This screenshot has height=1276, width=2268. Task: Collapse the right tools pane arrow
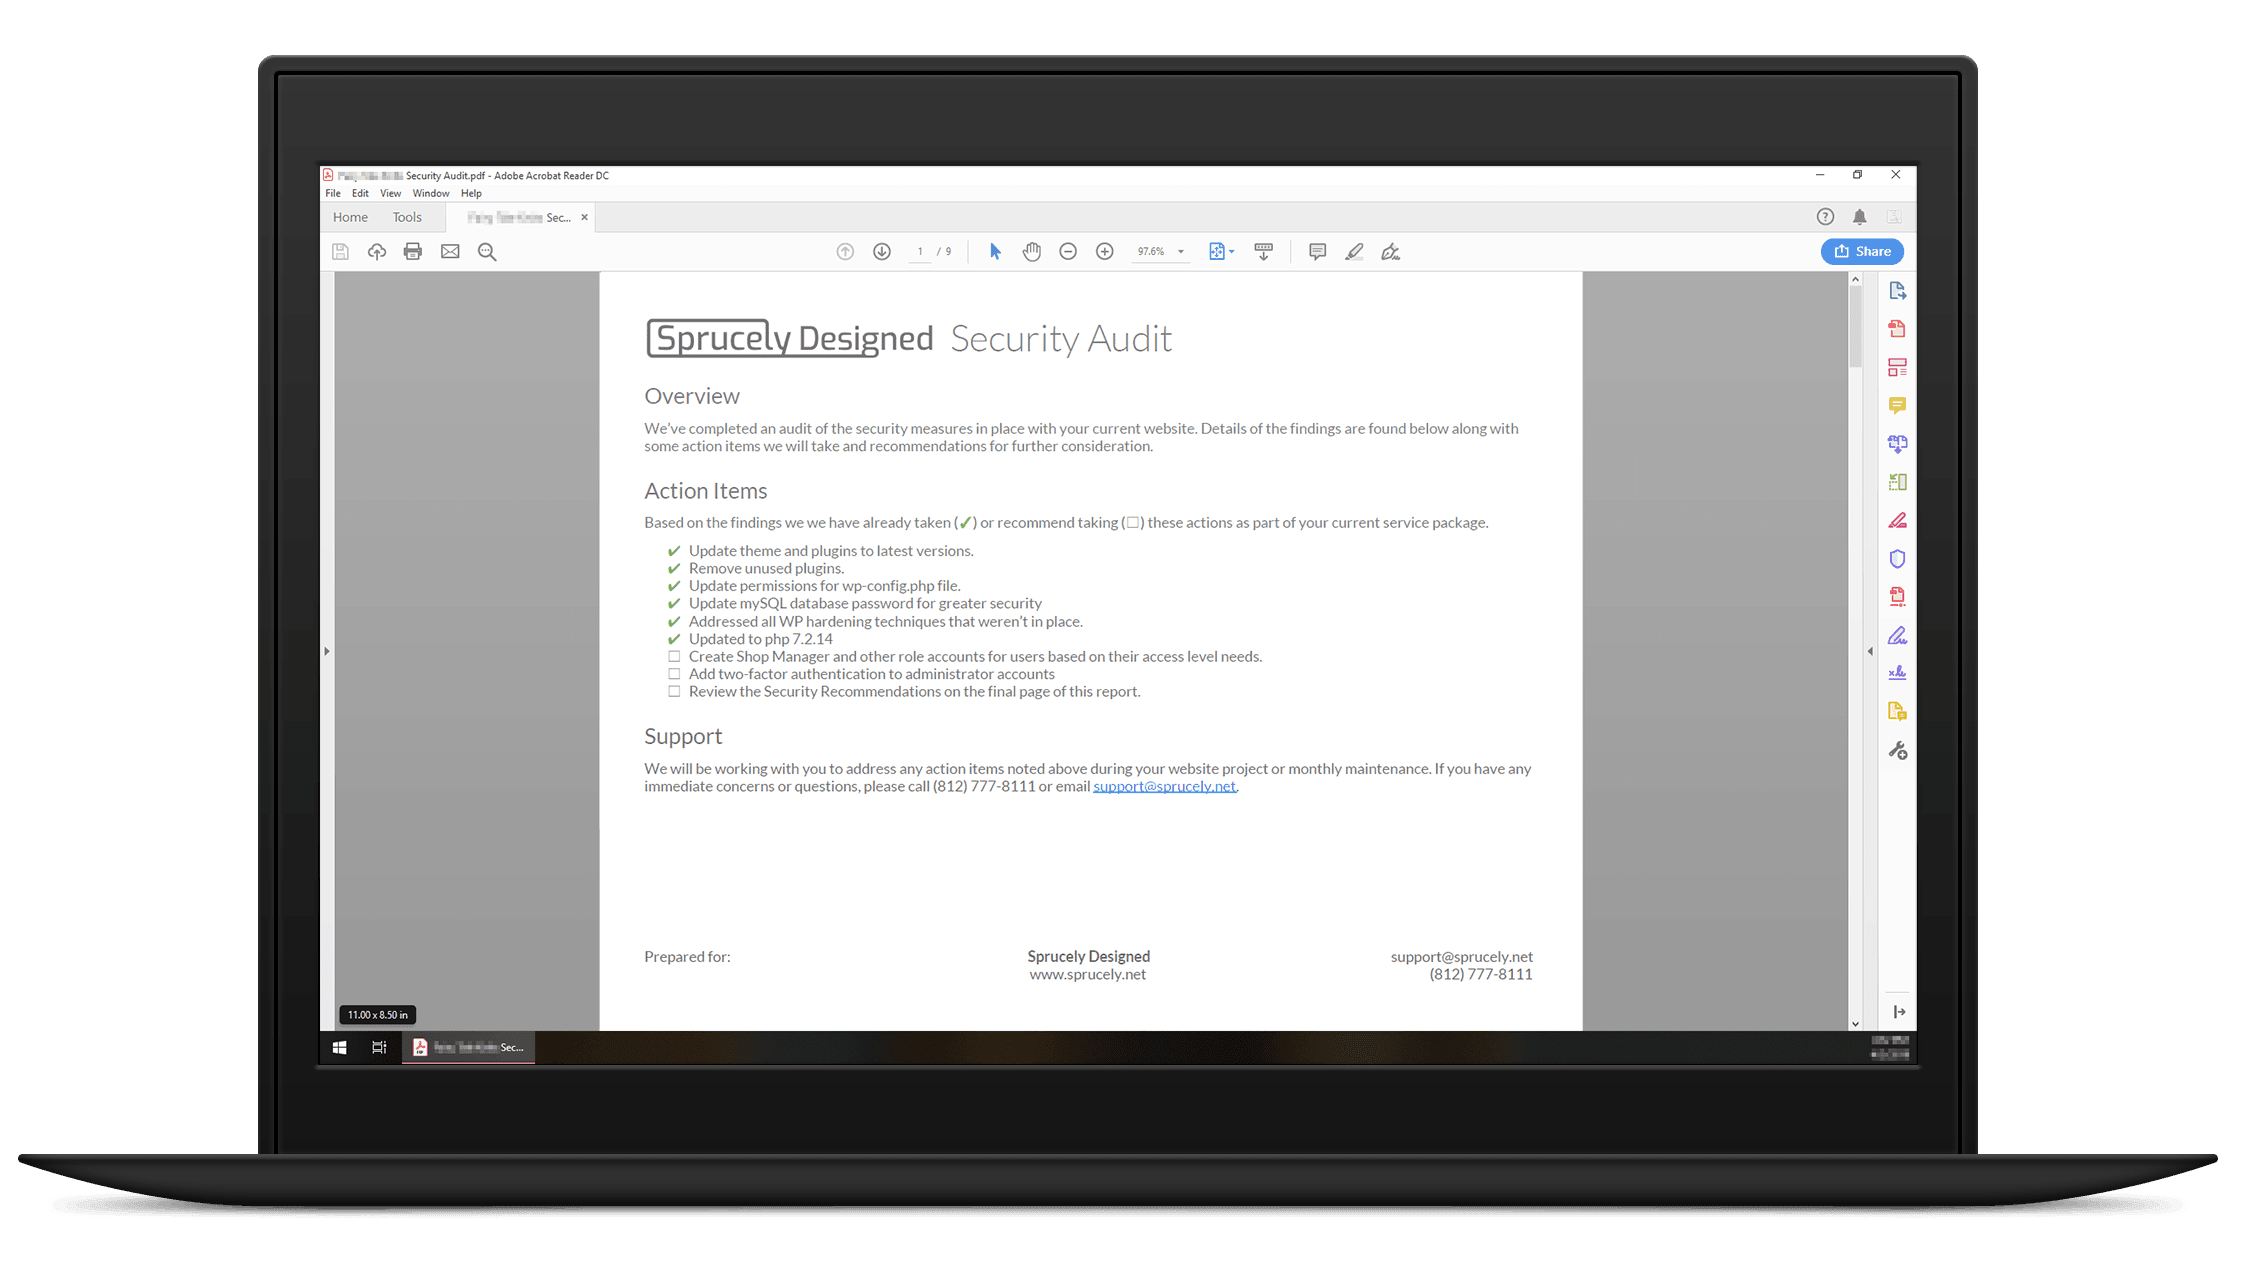[x=1870, y=651]
